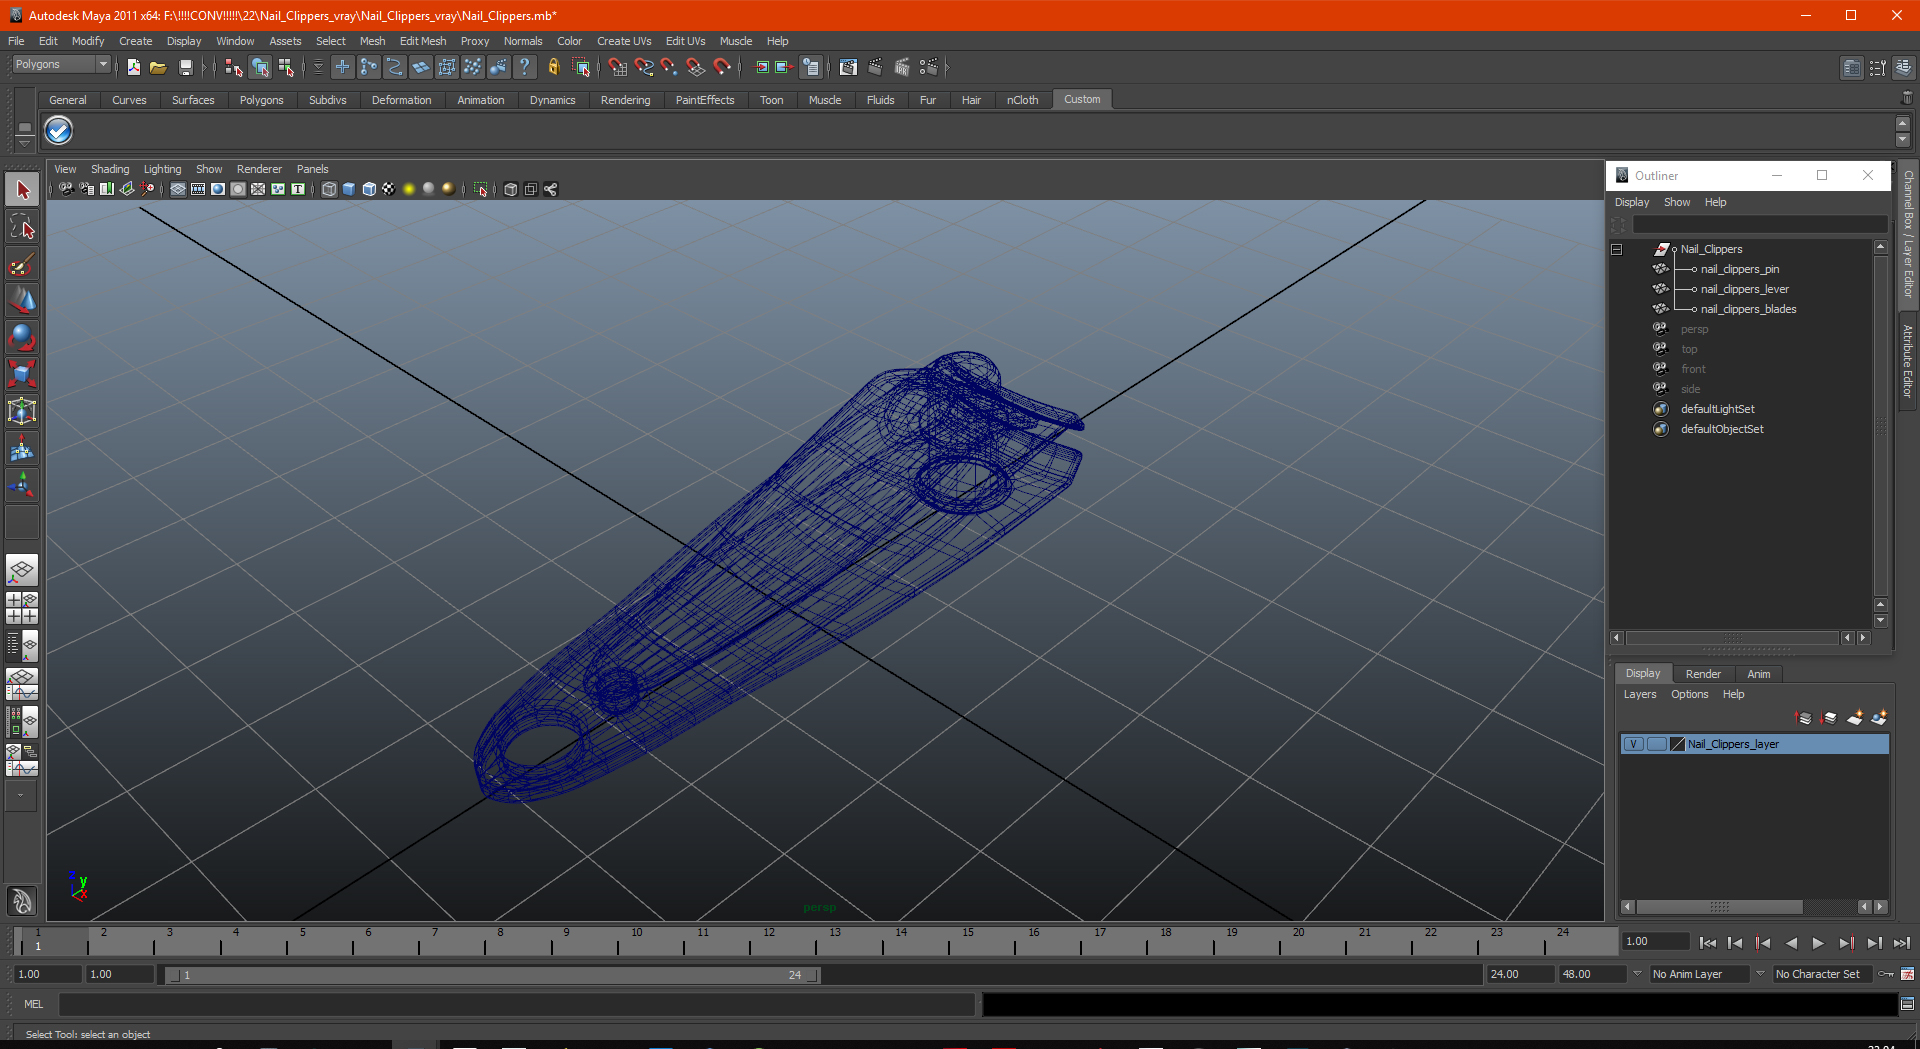Viewport: 1920px width, 1049px height.
Task: Toggle film gate viewport icon
Action: [x=198, y=189]
